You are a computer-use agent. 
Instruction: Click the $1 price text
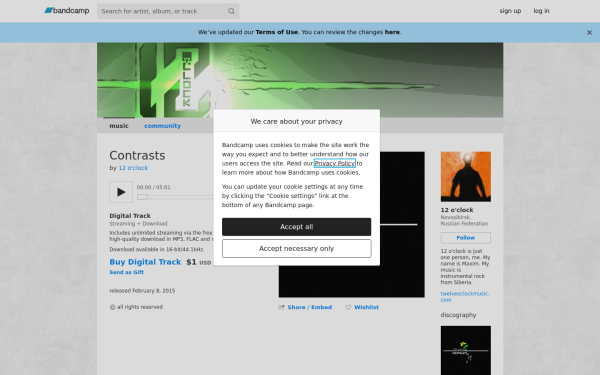(191, 262)
